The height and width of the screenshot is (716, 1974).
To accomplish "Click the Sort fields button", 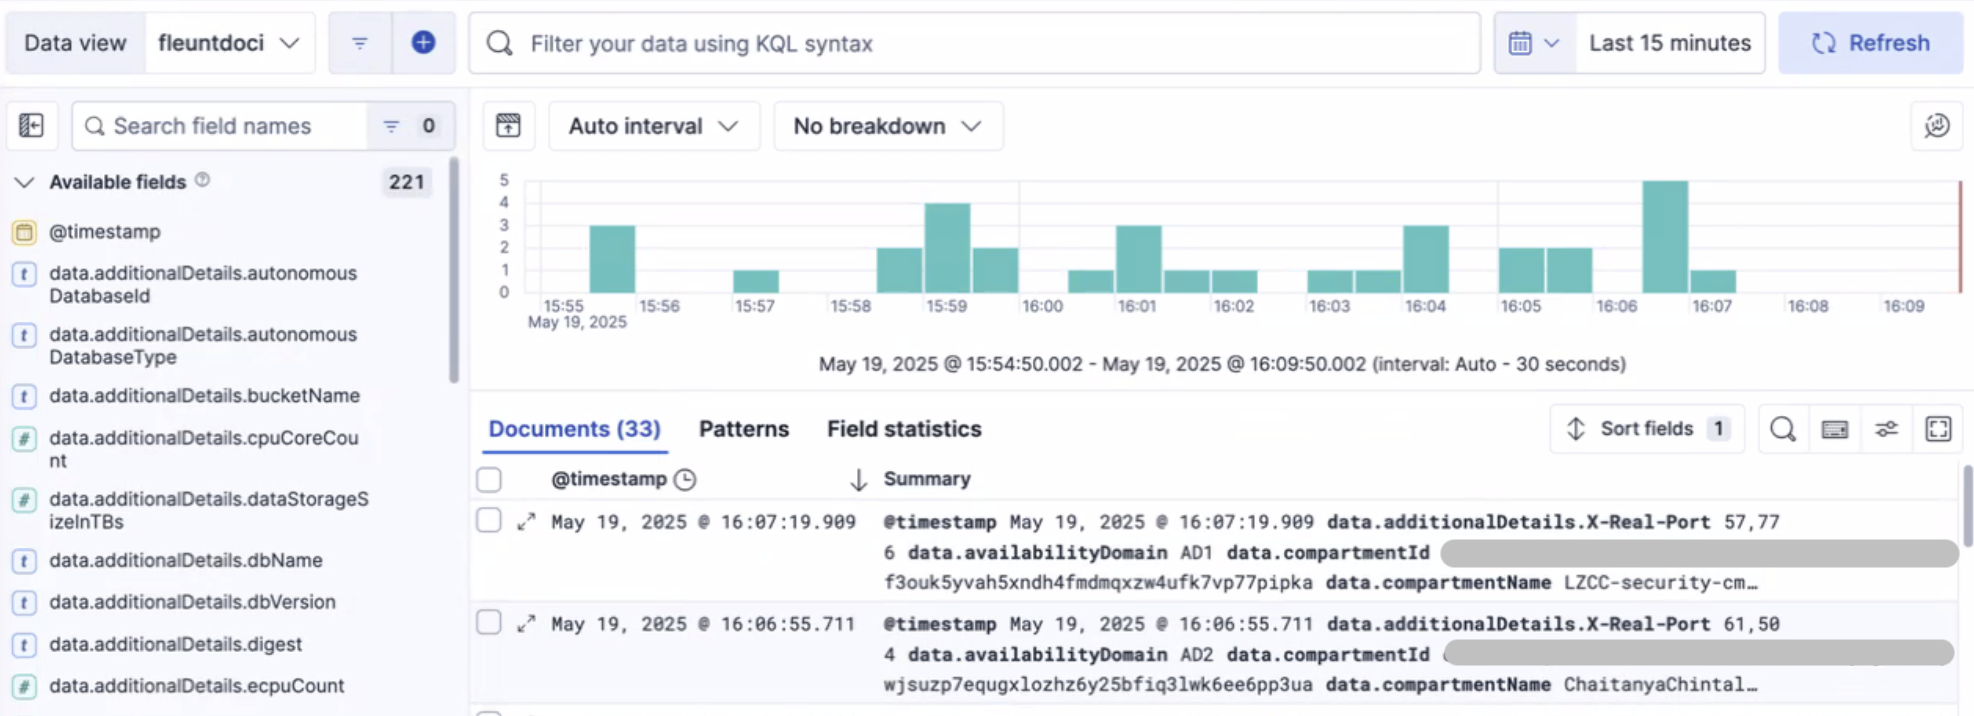I will coord(1646,429).
